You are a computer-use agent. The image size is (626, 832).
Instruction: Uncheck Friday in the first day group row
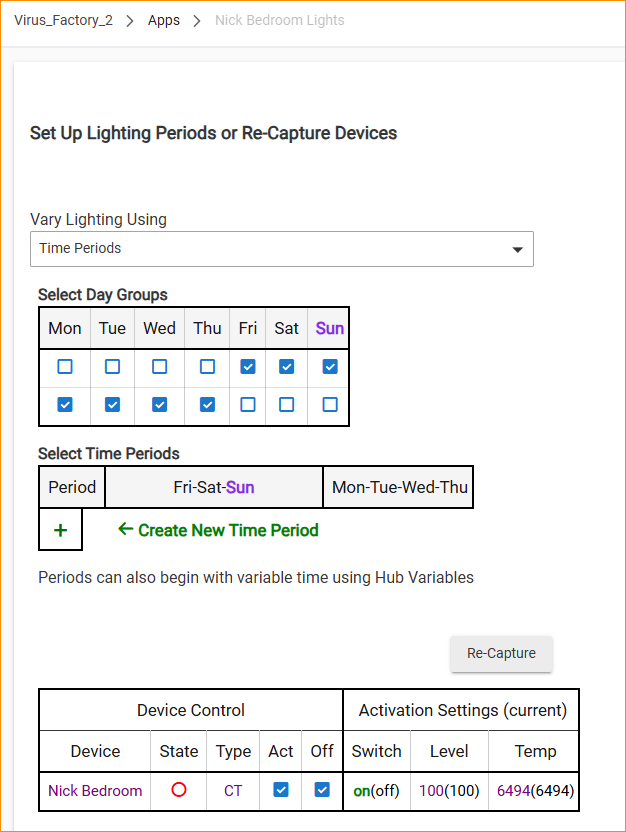[248, 367]
